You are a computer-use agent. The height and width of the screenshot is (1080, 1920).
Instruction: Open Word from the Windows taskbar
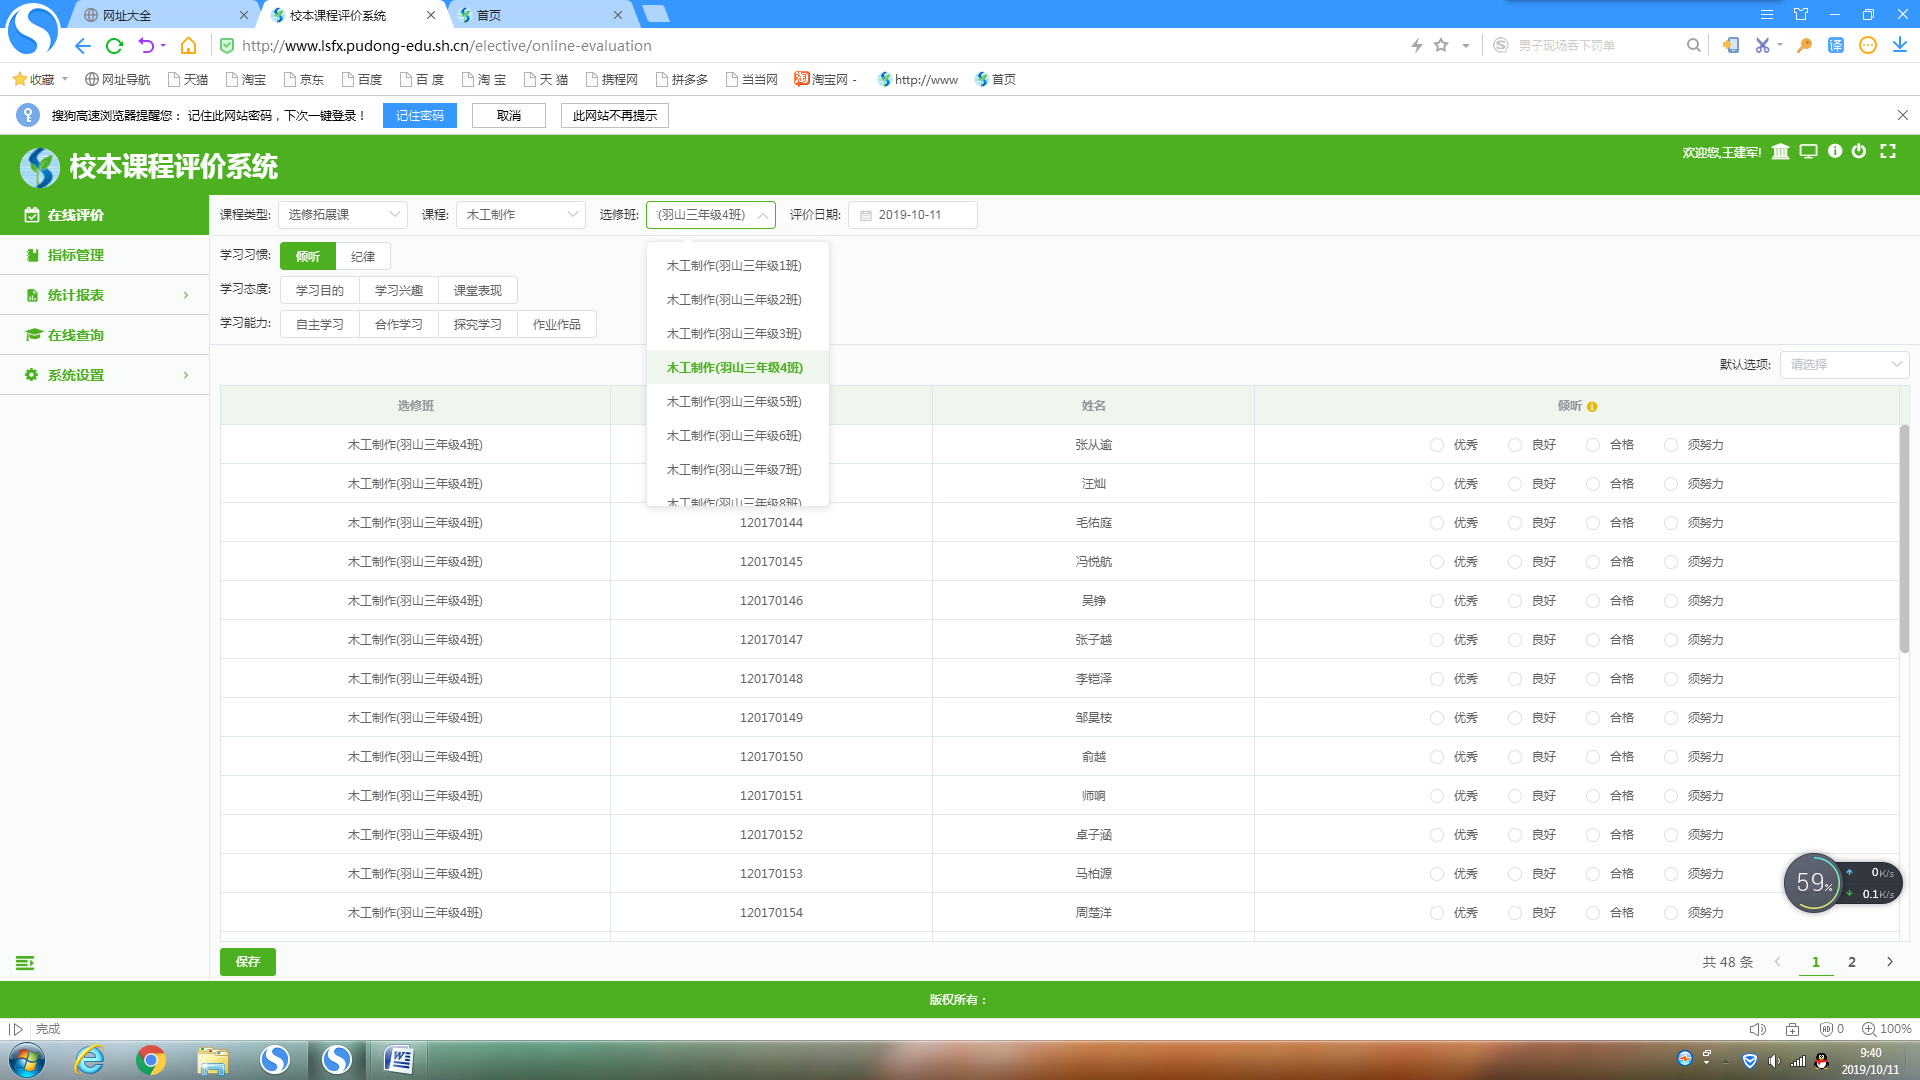(x=398, y=1059)
